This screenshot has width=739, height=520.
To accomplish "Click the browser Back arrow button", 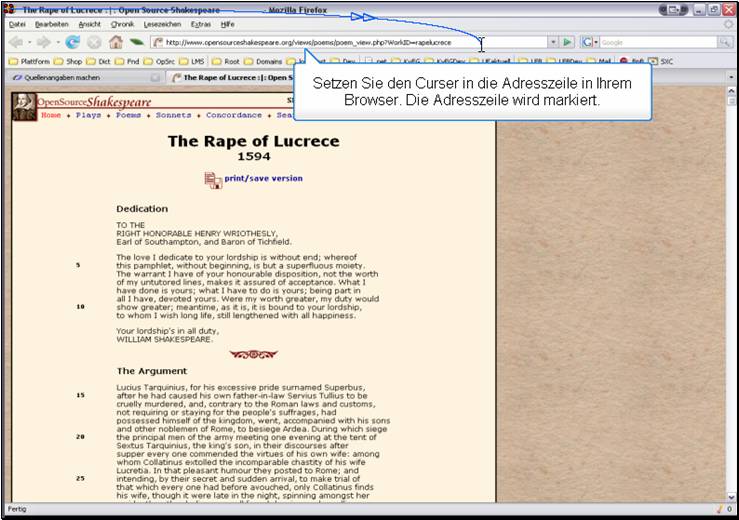I will [16, 43].
